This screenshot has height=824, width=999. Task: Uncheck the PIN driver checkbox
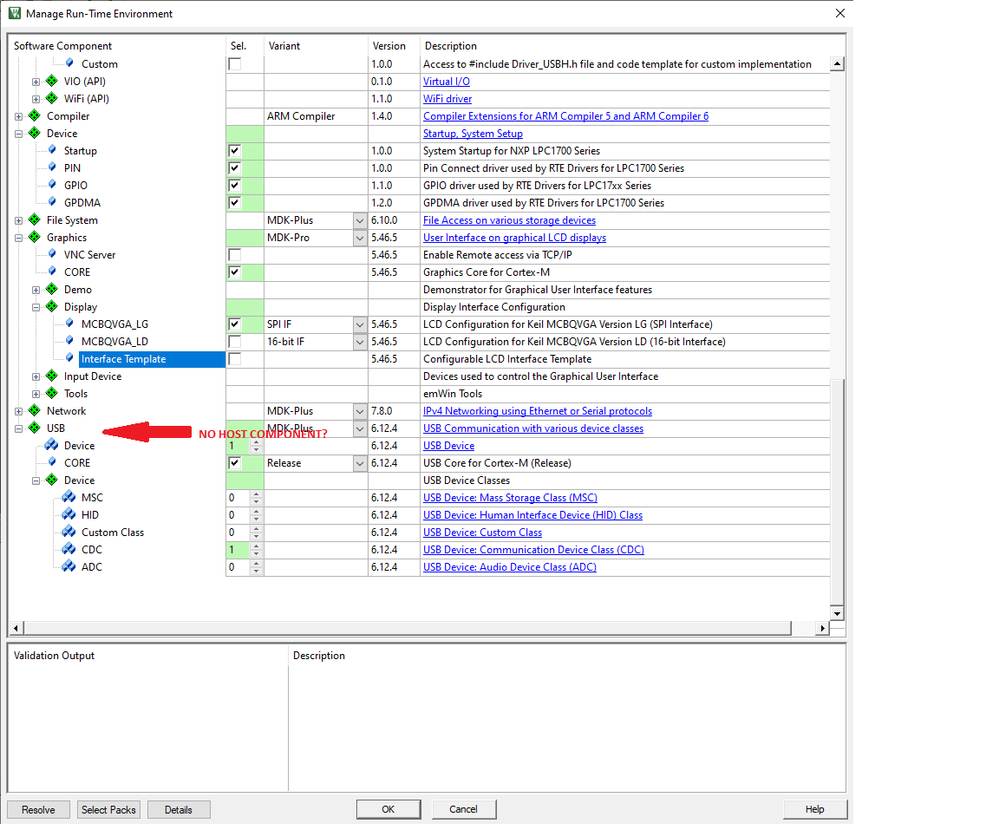click(x=234, y=168)
